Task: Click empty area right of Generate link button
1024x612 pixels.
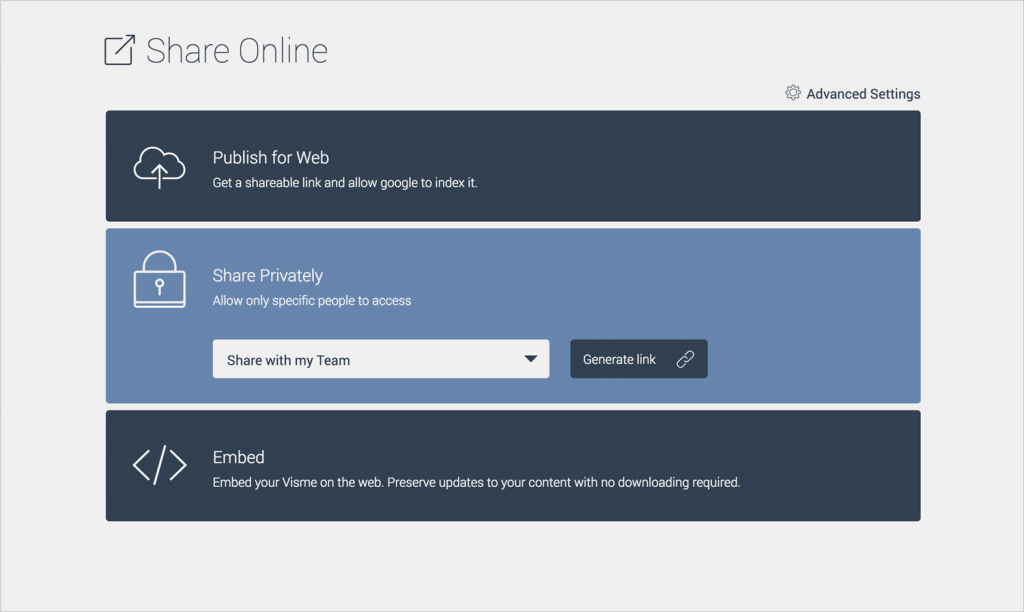Action: point(810,360)
